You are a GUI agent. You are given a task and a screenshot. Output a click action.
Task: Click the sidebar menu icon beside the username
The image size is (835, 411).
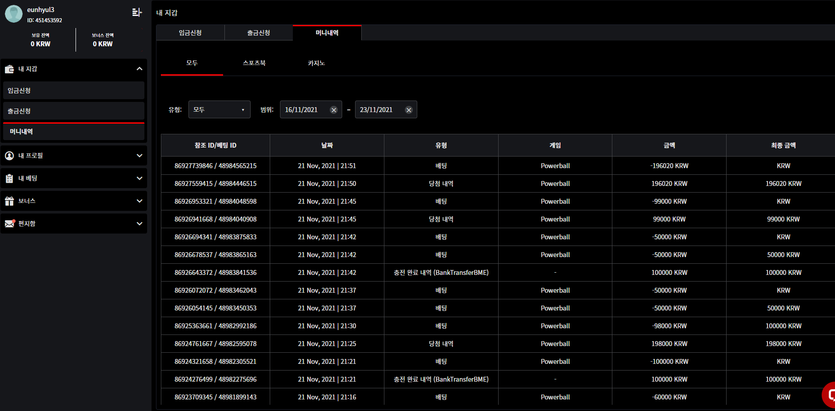(136, 12)
